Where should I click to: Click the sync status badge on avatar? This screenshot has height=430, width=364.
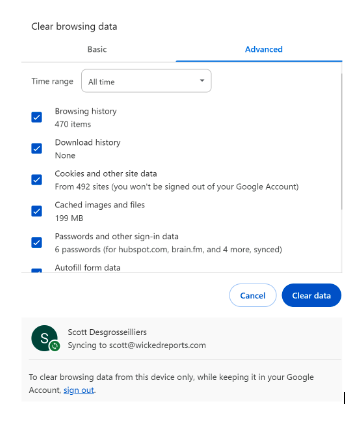coord(55,346)
